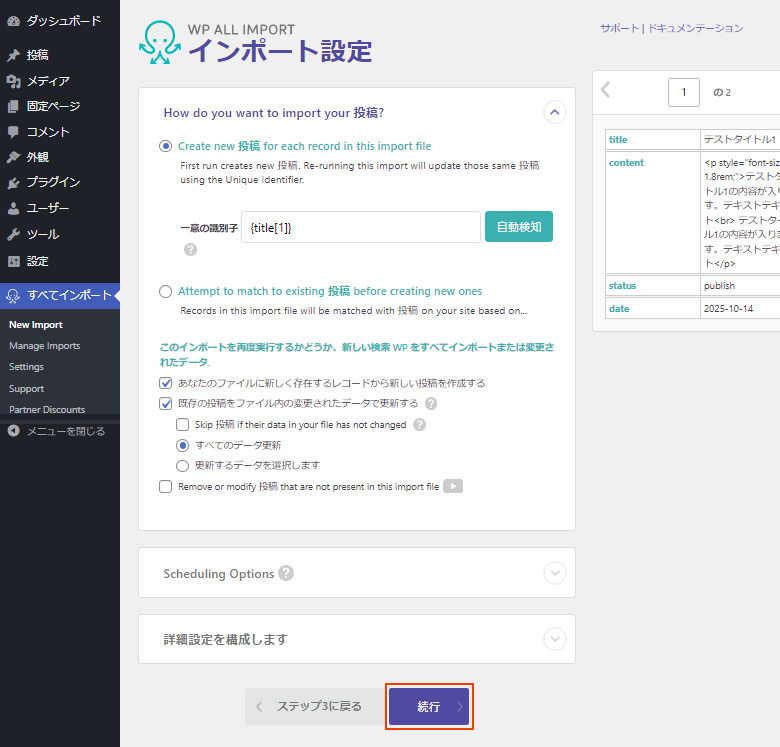The width and height of the screenshot is (780, 747).
Task: Click help icon next to Skip 投稿 option
Action: point(420,425)
